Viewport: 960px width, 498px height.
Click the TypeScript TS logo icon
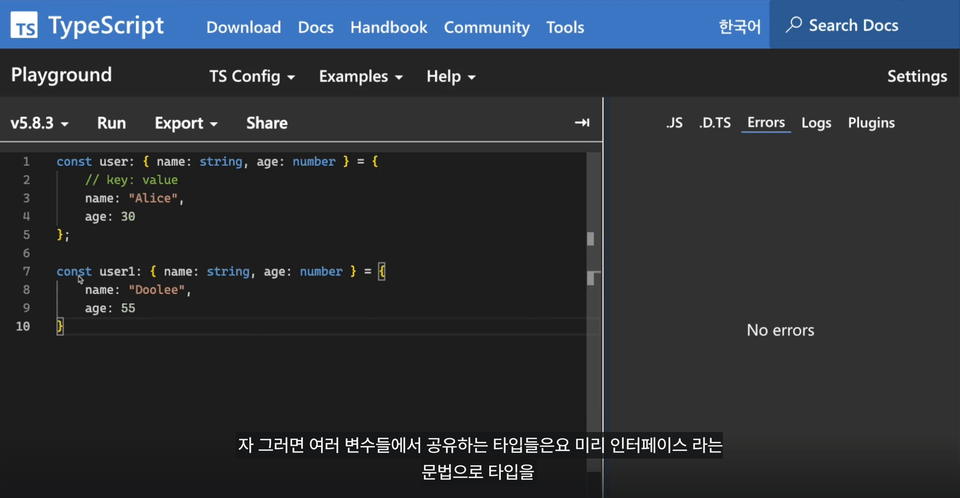point(24,25)
